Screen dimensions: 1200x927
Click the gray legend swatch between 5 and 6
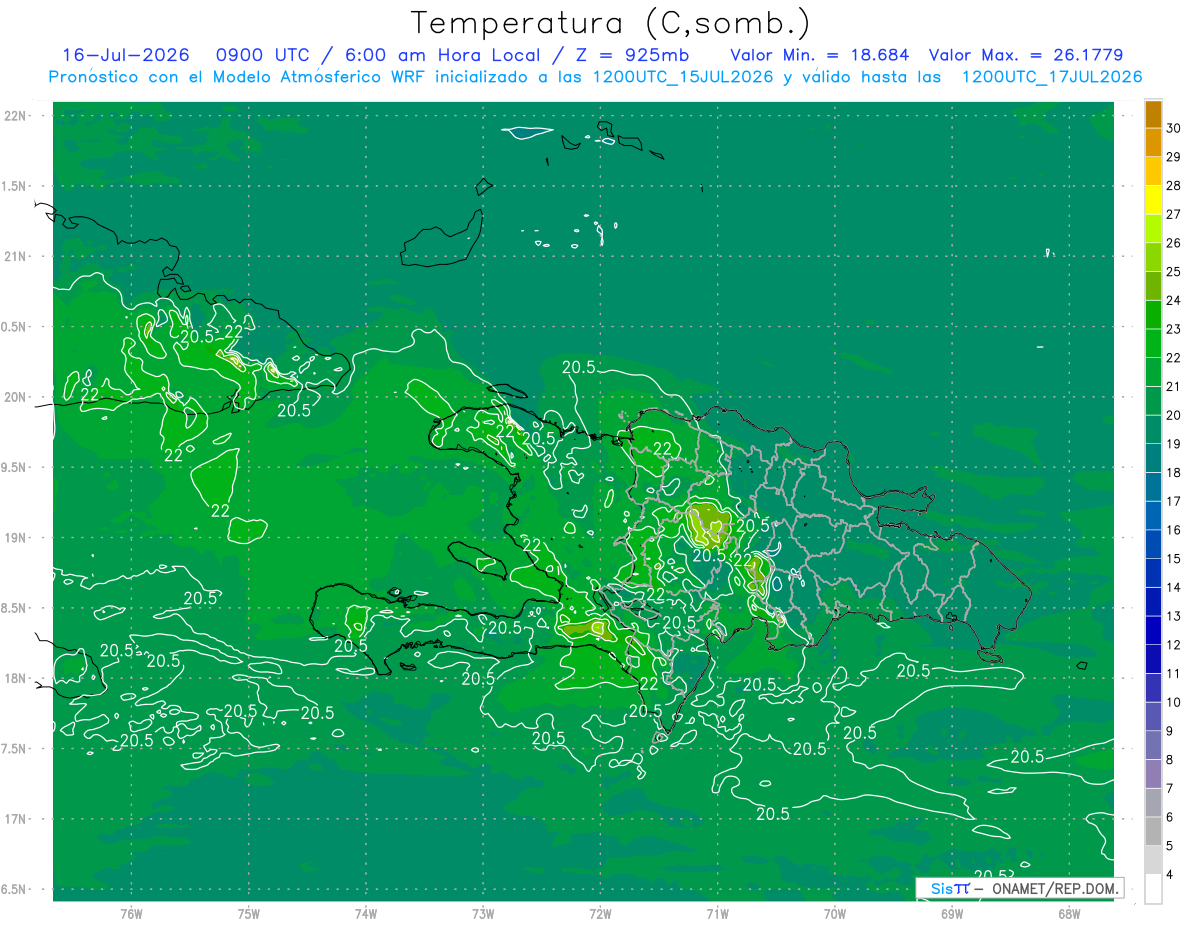[x=1153, y=831]
